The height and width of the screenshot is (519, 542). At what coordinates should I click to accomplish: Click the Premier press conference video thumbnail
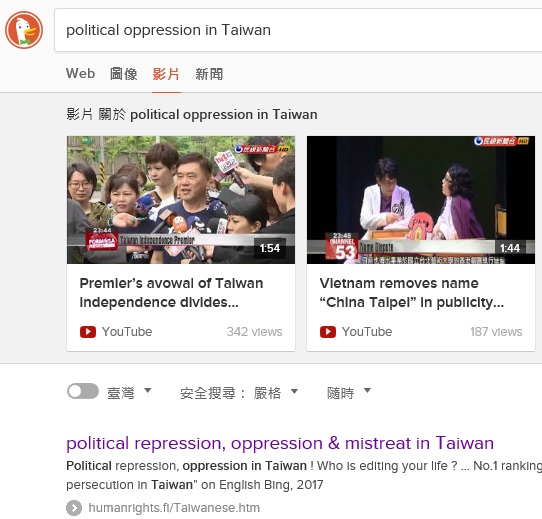[181, 200]
